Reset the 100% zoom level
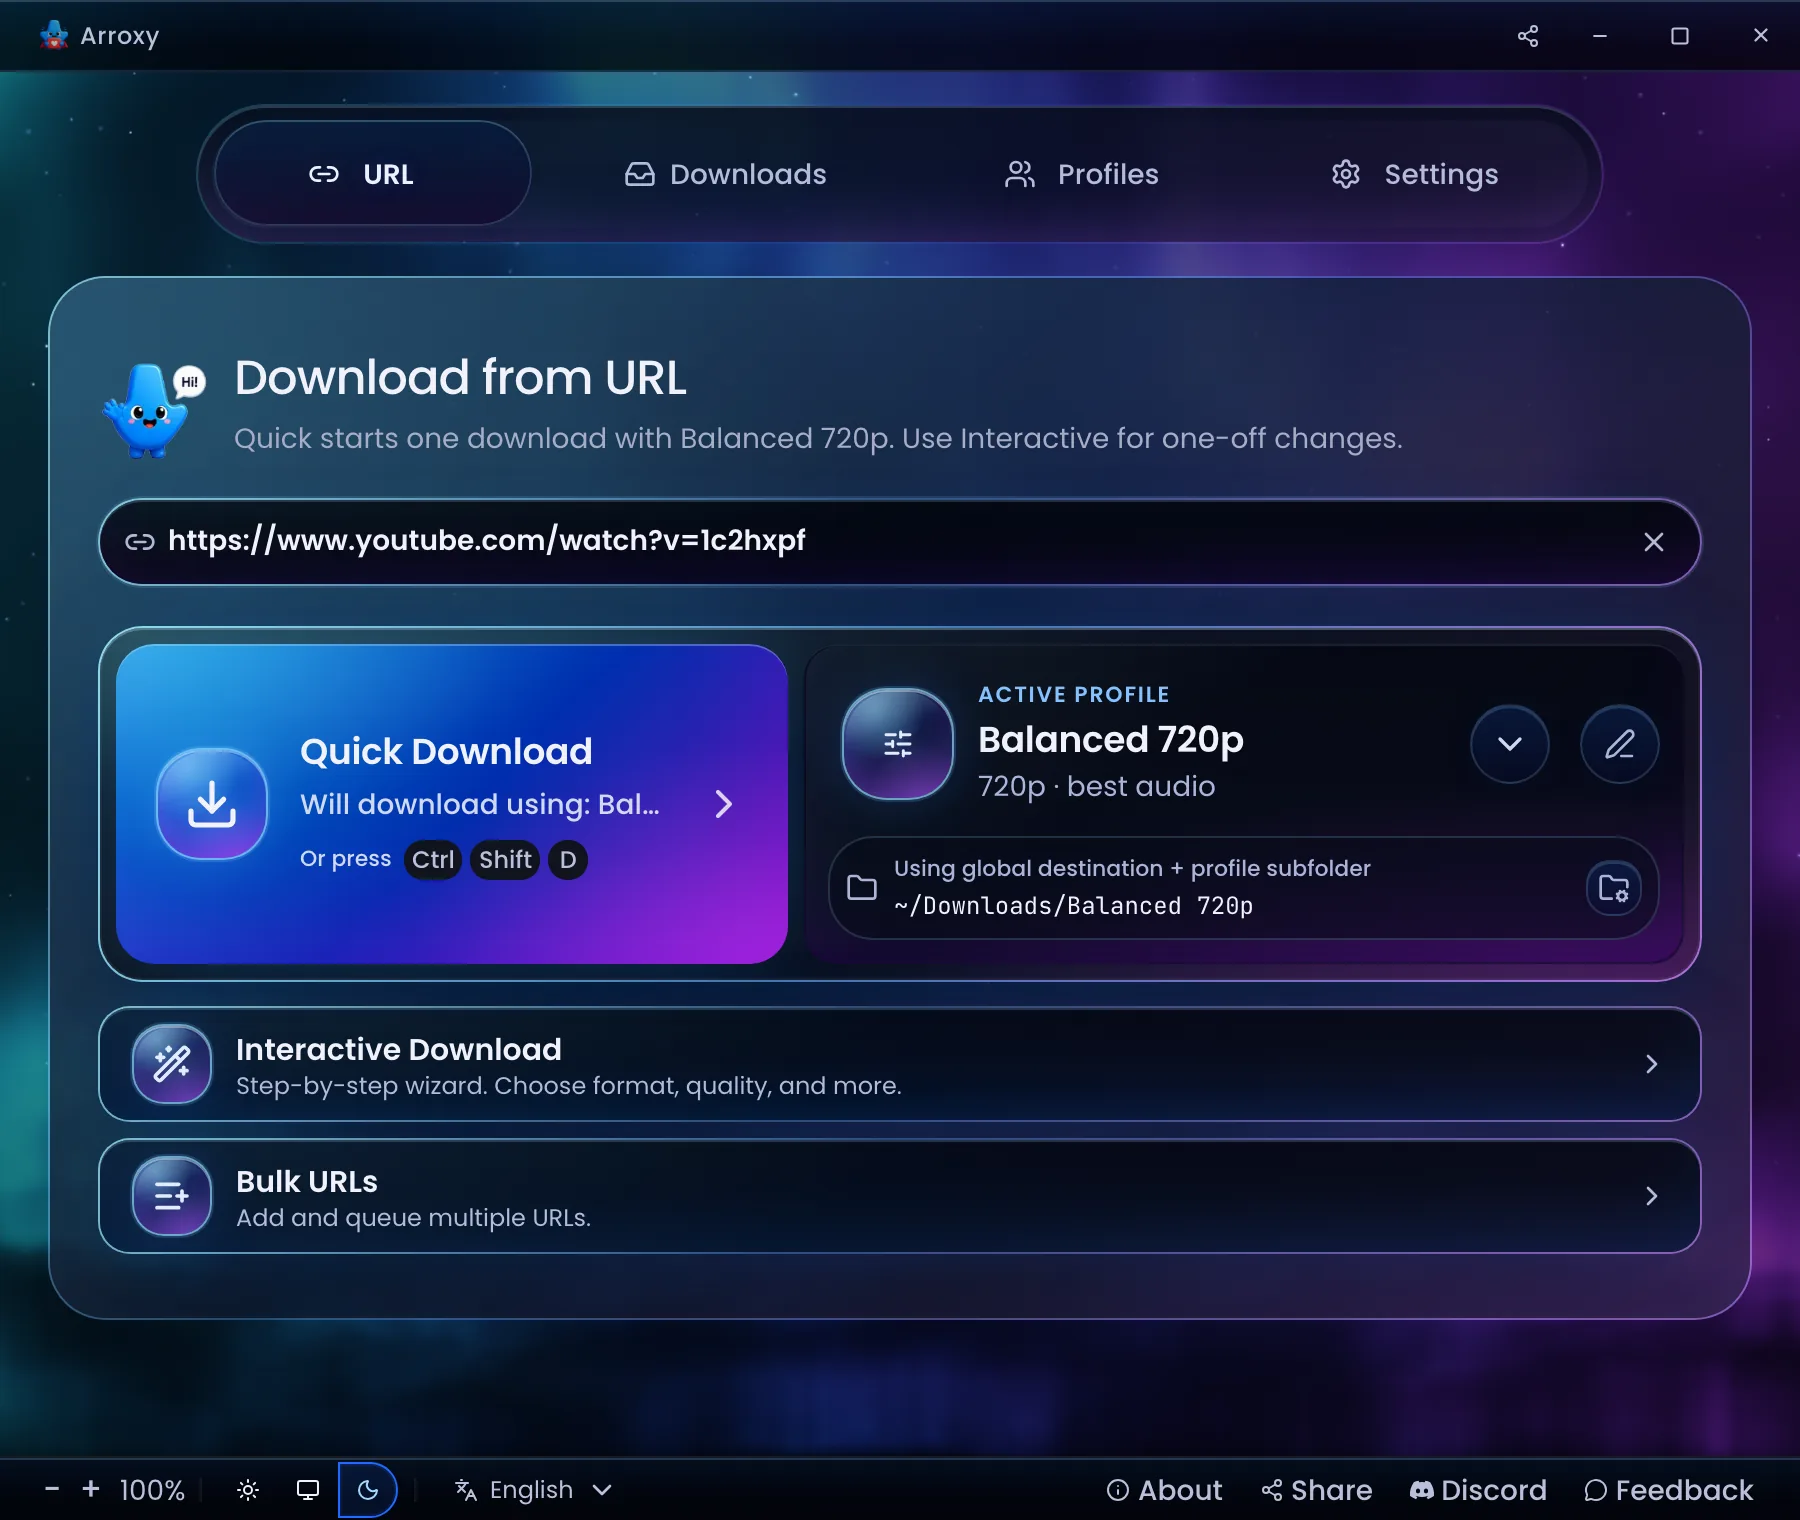Viewport: 1800px width, 1520px height. tap(152, 1490)
